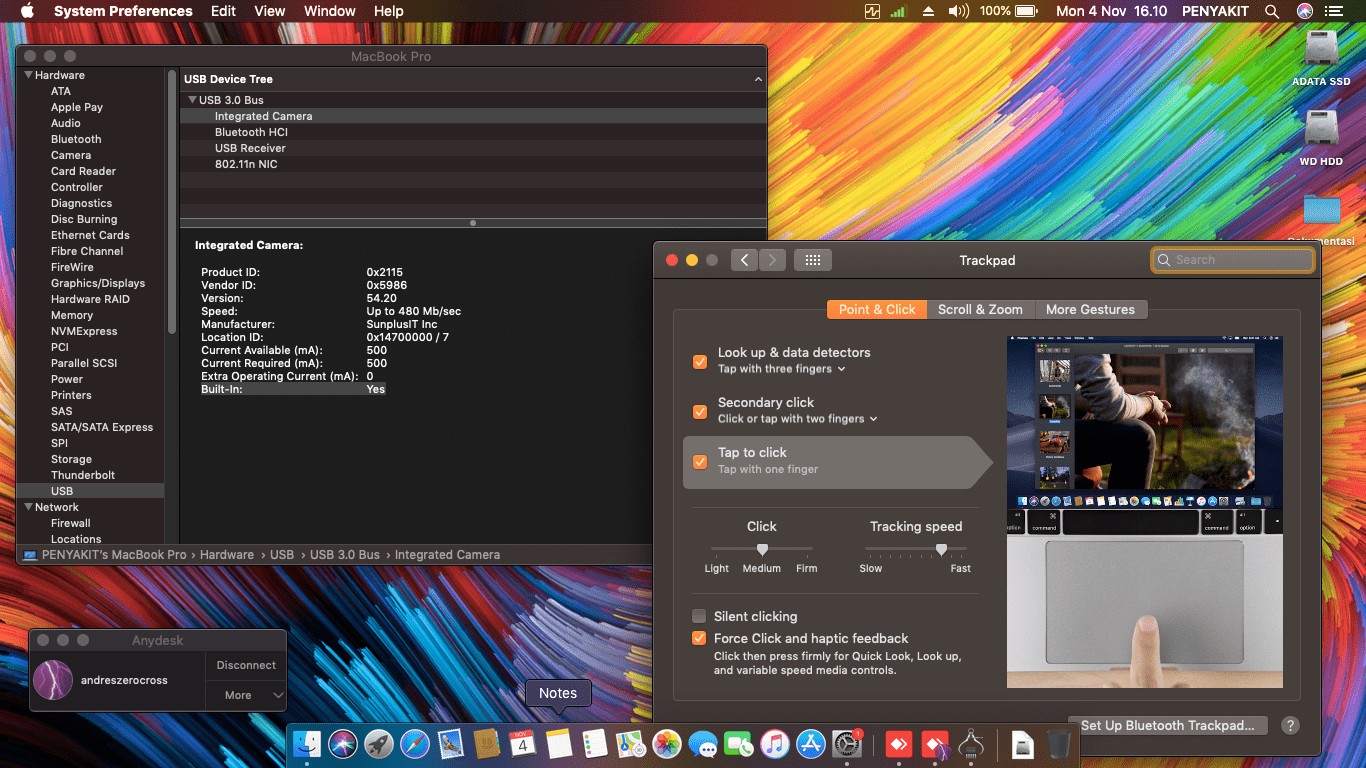Disable Force Click and haptic feedback
This screenshot has width=1366, height=768.
pos(698,638)
